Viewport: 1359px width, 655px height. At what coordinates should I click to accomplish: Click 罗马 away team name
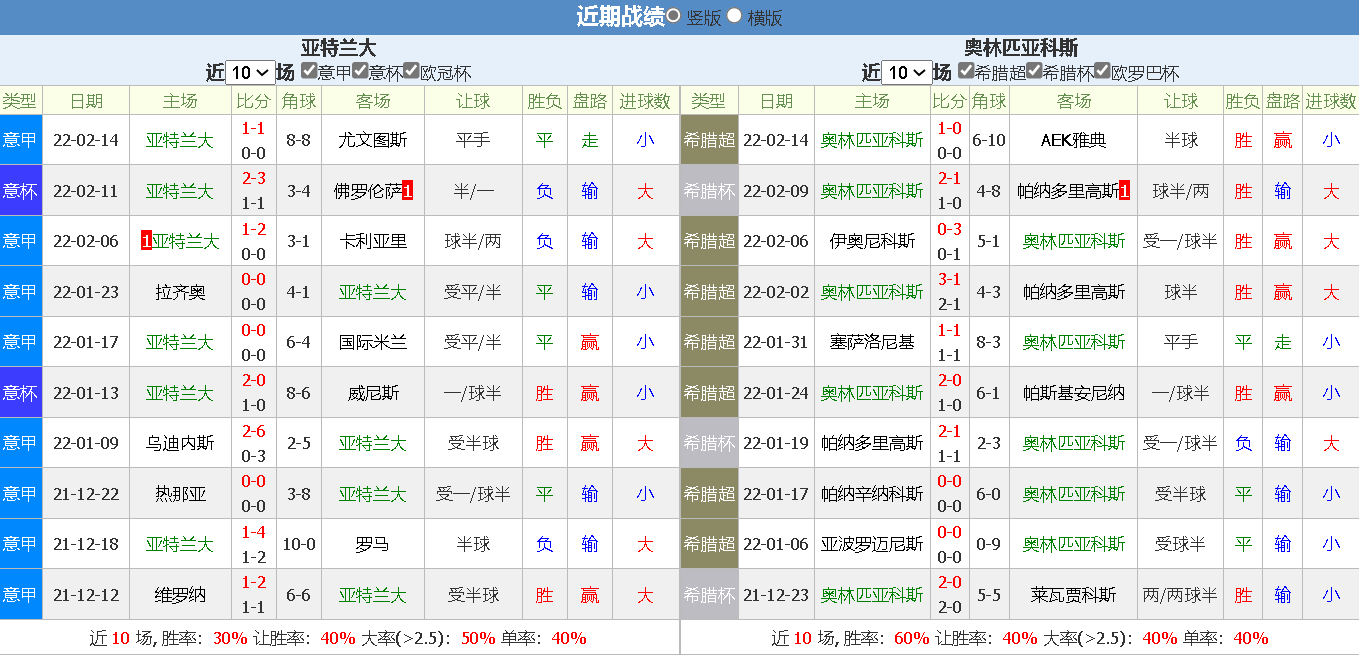click(x=373, y=544)
